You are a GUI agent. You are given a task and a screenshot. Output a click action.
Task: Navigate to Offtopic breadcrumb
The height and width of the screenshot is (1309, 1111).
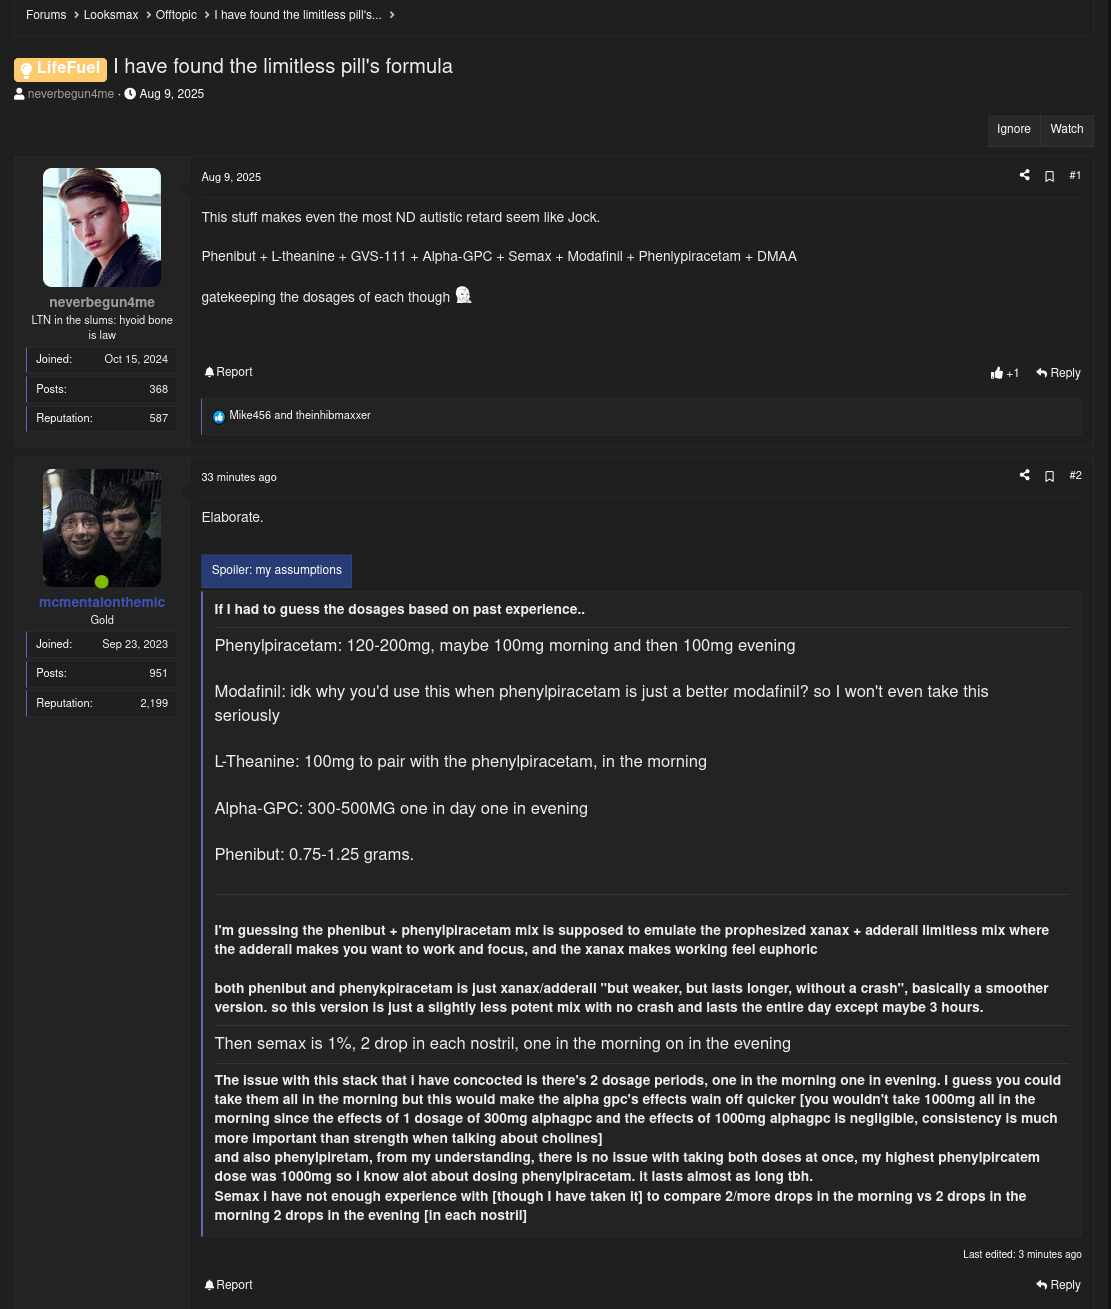176,15
